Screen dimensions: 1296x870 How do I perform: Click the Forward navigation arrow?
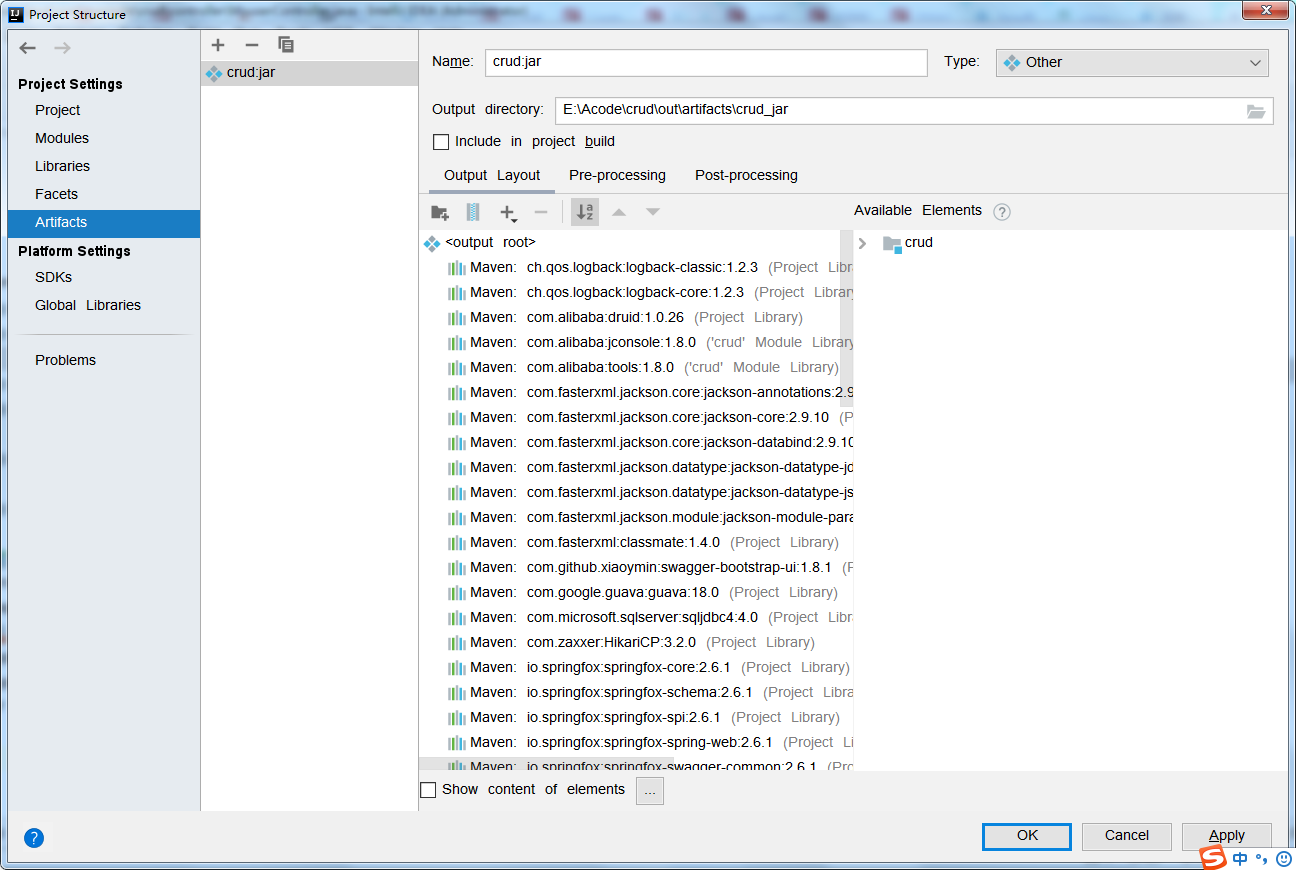tap(62, 48)
